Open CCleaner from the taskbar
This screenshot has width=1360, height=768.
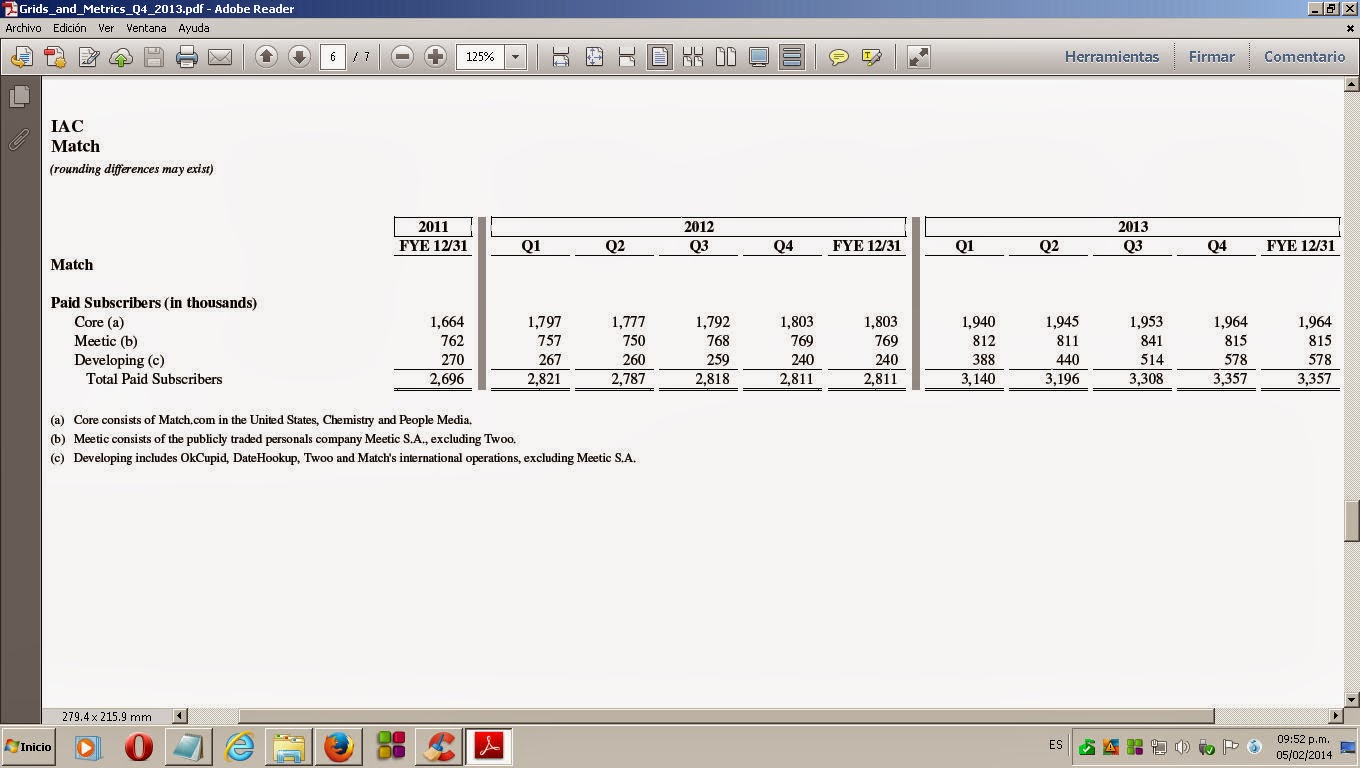coord(439,747)
